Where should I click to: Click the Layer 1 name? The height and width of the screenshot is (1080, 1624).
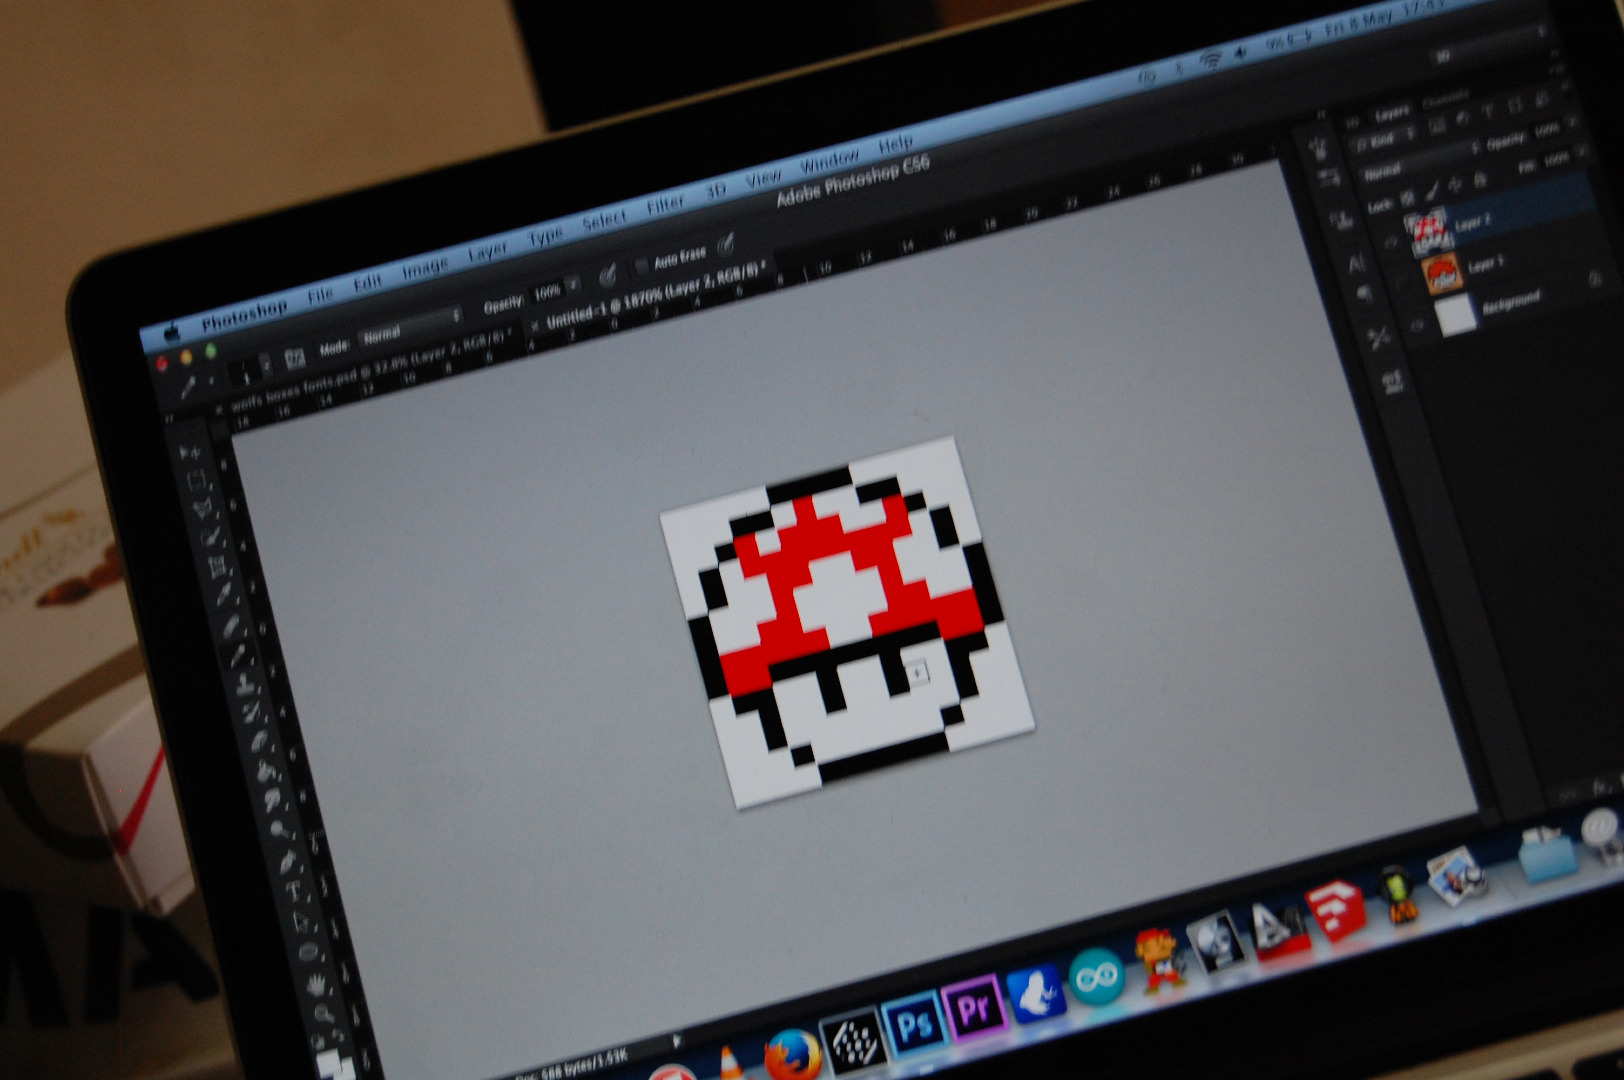click(1485, 265)
